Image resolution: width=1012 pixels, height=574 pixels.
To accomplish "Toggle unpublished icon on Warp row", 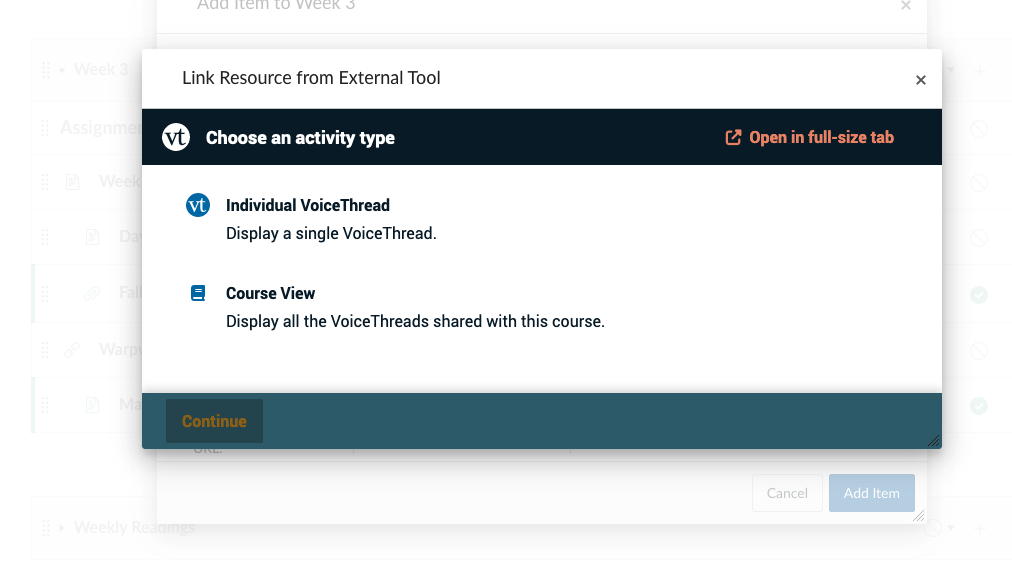I will coord(979,351).
